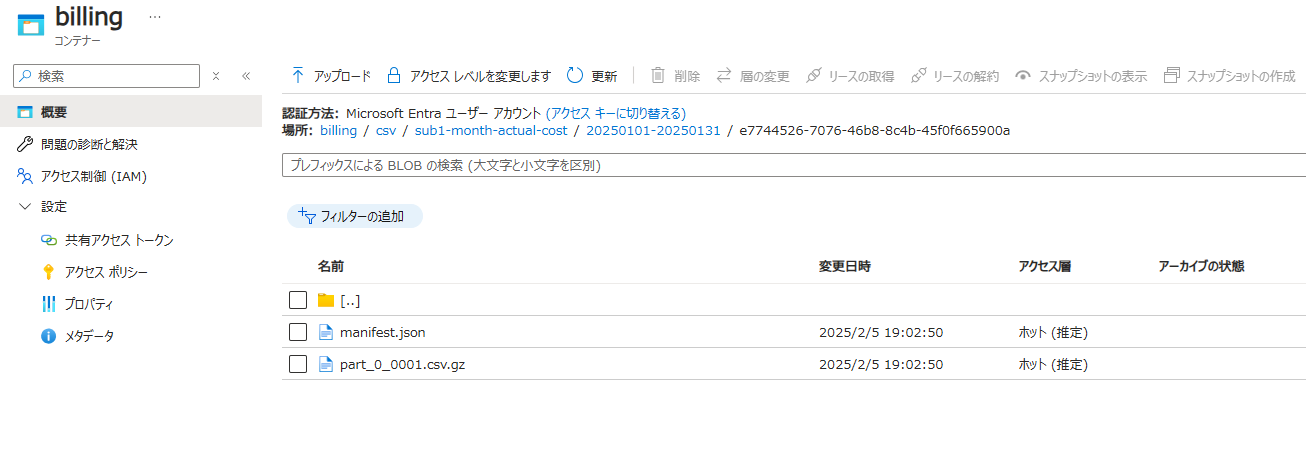Check the box for the [..] folder row
The width and height of the screenshot is (1306, 453).
point(297,300)
